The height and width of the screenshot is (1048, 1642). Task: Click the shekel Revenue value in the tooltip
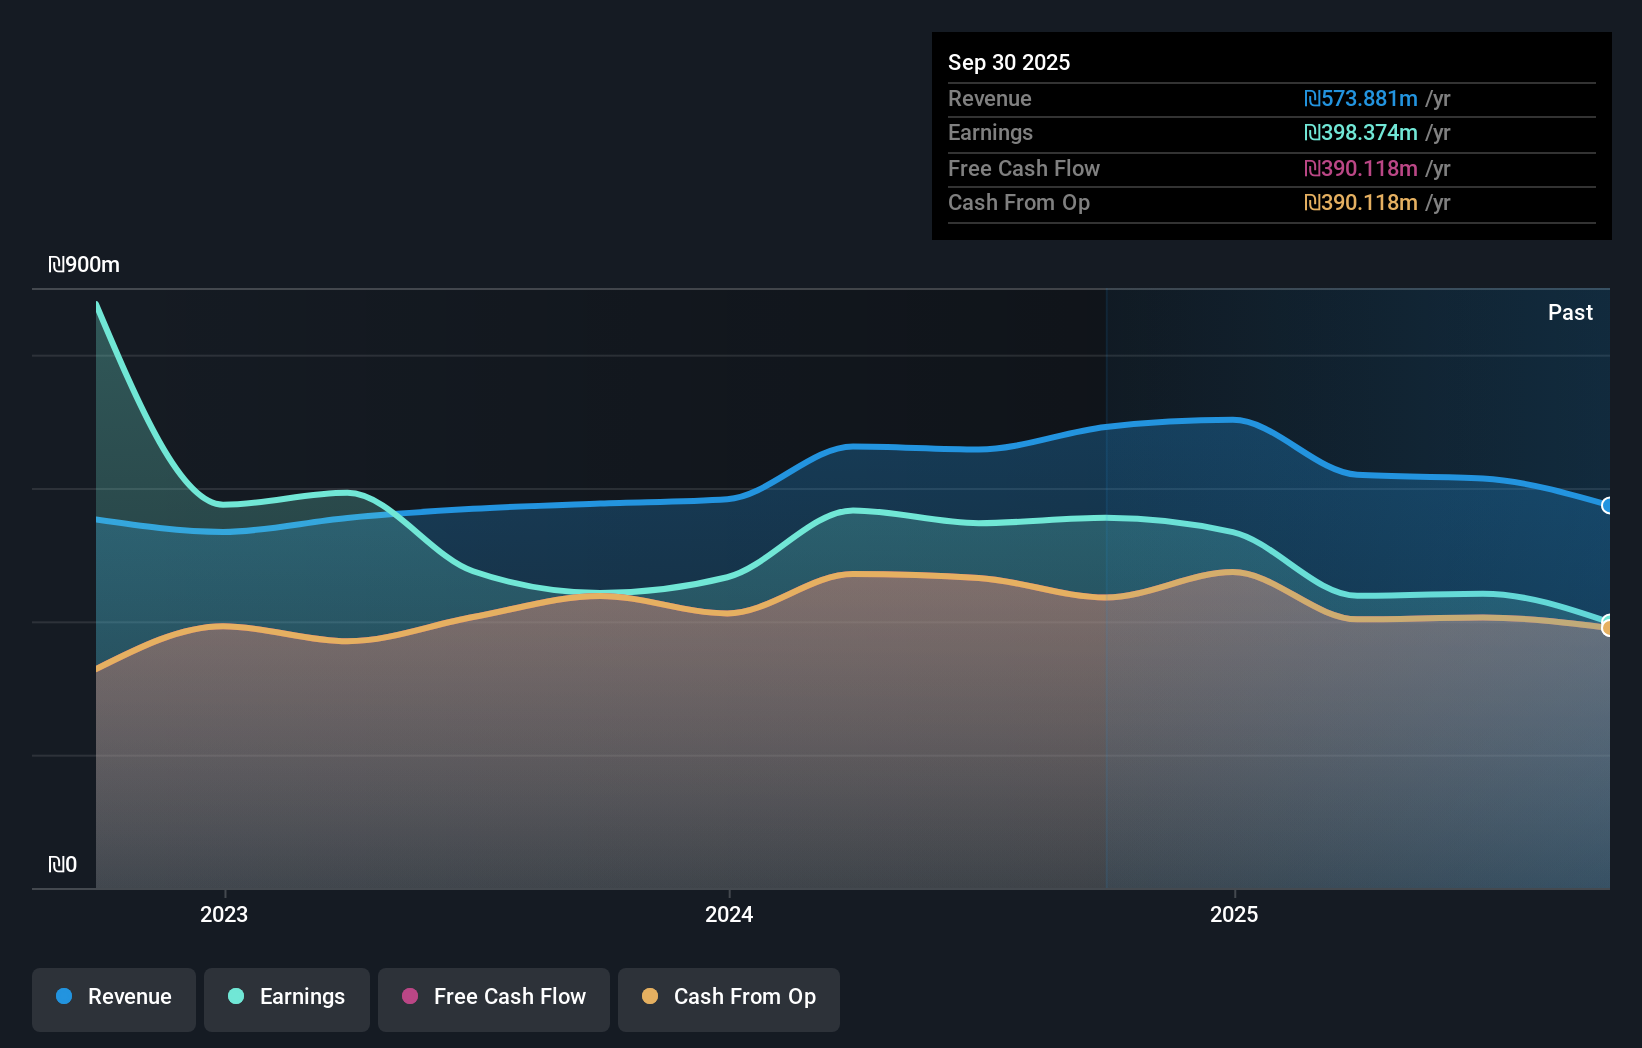point(1362,98)
